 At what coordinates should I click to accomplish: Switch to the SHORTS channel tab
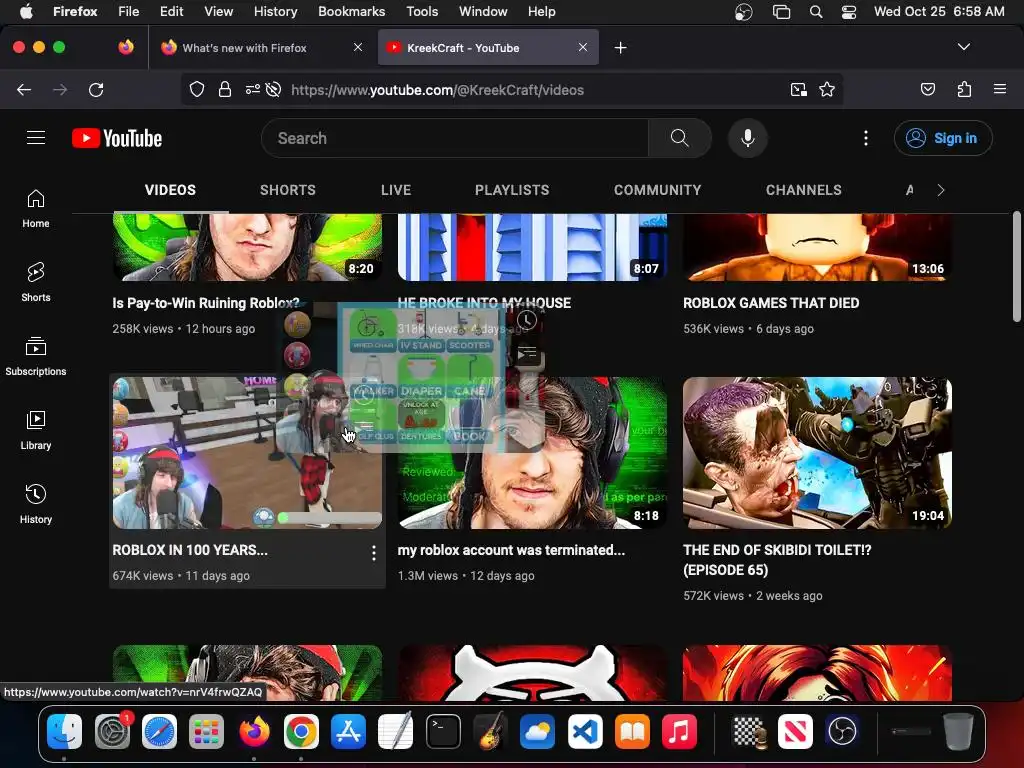287,190
